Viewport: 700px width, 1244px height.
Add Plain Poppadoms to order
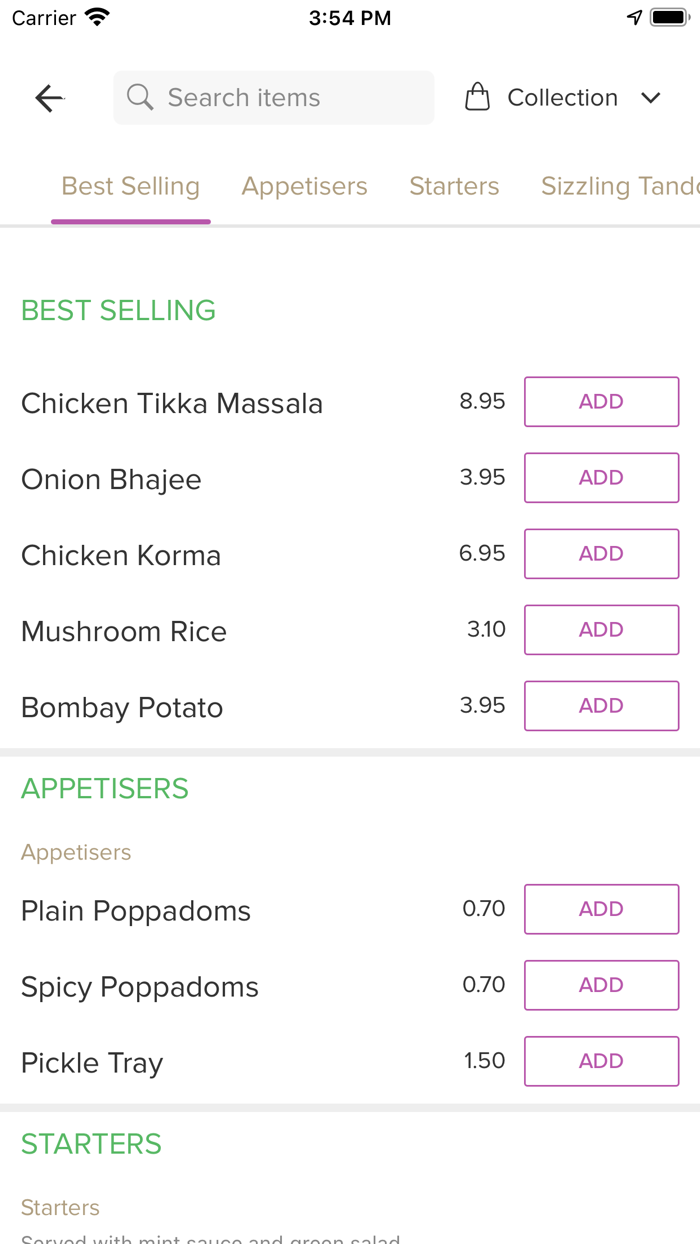601,909
